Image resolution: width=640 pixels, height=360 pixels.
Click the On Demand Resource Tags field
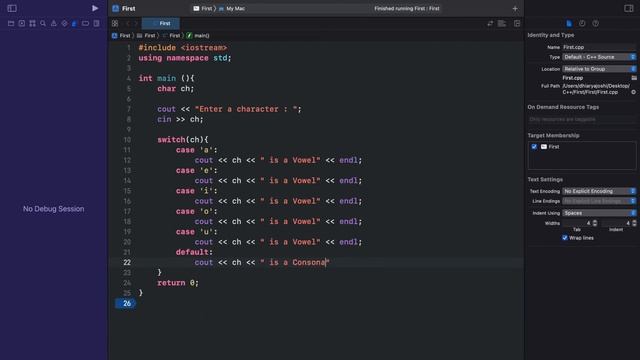click(582, 120)
